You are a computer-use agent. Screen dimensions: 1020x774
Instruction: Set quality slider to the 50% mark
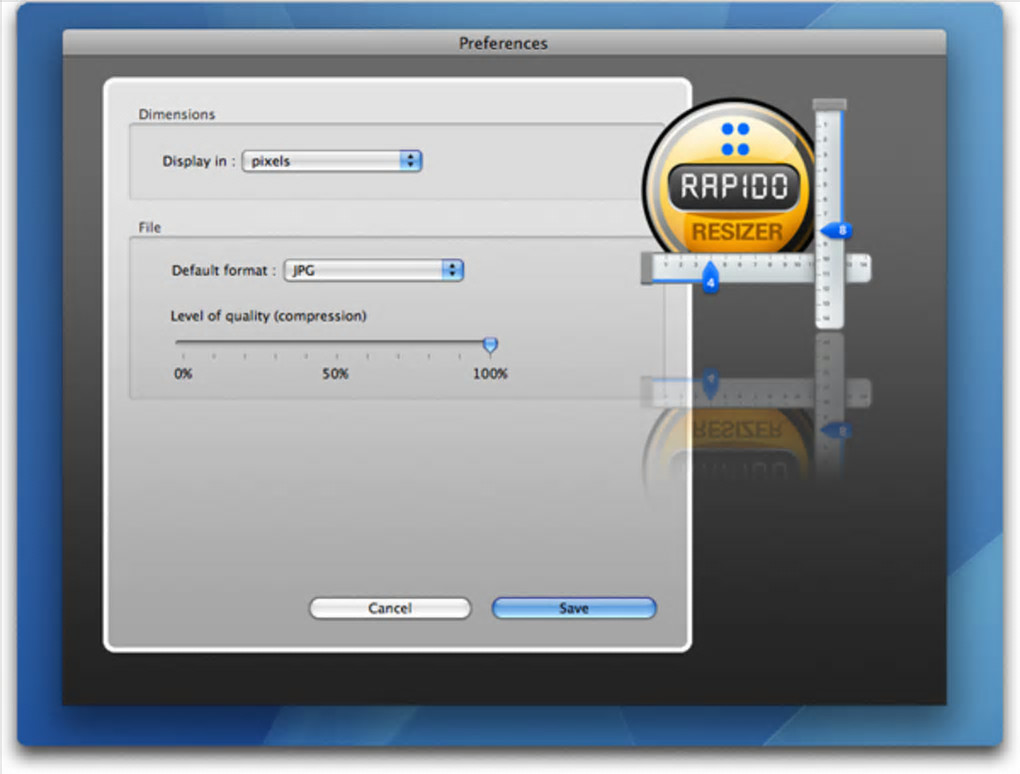336,342
